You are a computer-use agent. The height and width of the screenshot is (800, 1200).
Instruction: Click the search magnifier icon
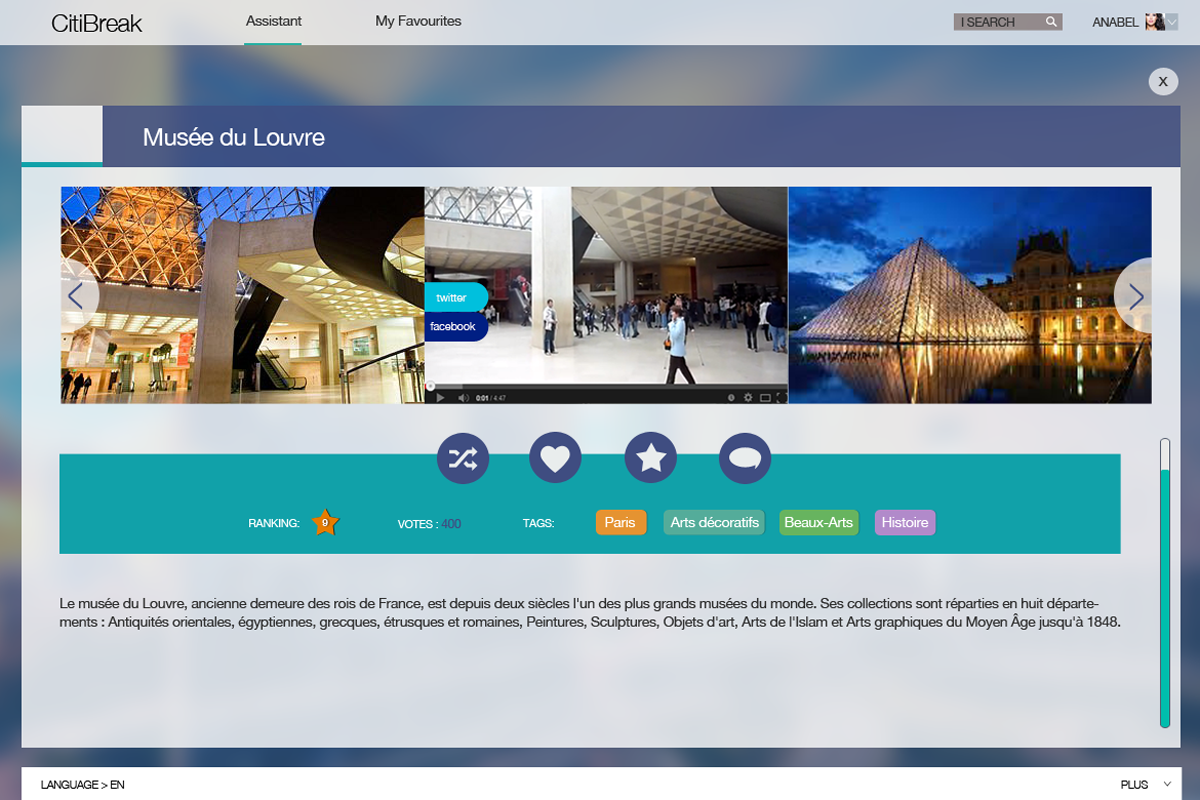1051,22
